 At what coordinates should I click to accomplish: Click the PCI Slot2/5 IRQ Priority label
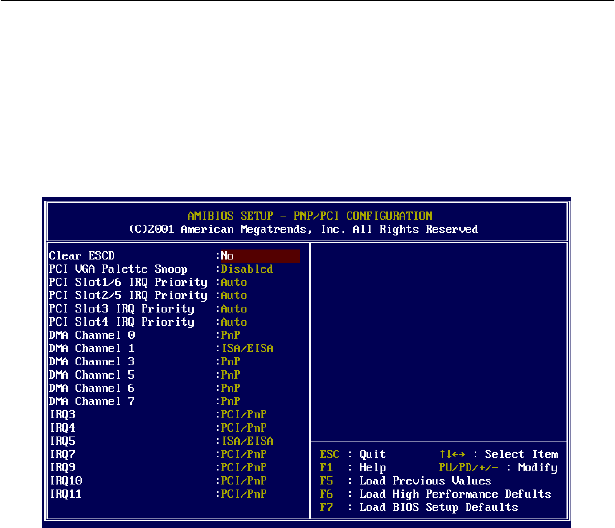pyautogui.click(x=128, y=295)
